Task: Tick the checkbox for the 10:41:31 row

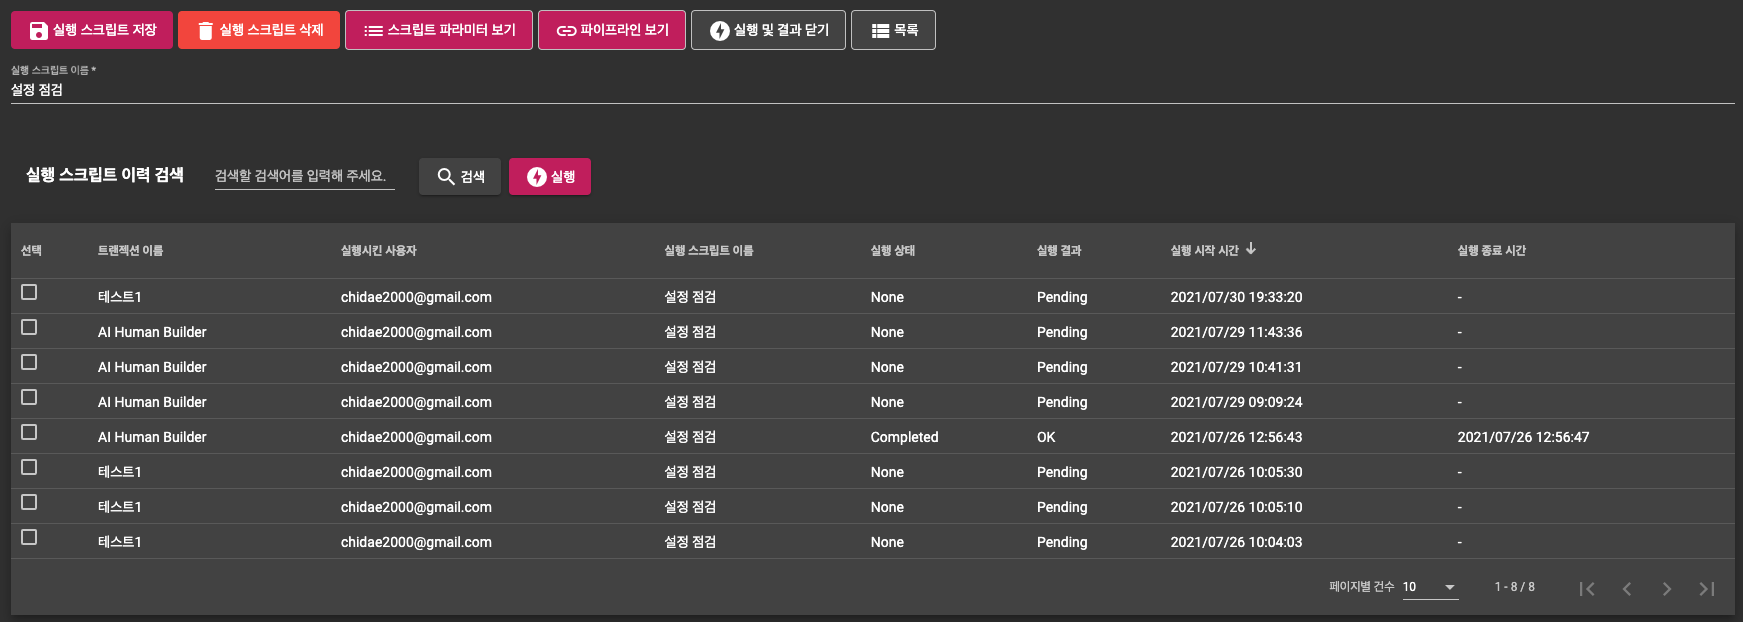Action: tap(29, 362)
